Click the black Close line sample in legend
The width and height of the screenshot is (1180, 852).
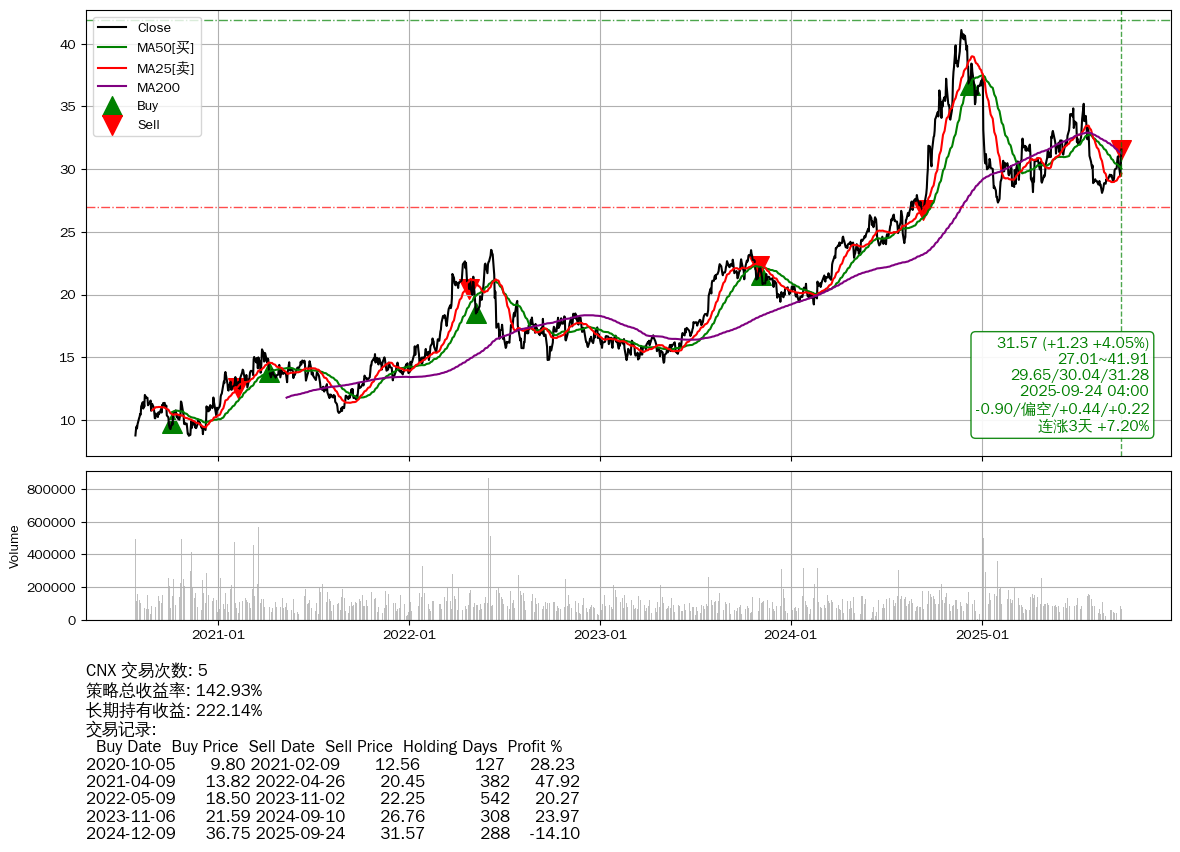113,28
